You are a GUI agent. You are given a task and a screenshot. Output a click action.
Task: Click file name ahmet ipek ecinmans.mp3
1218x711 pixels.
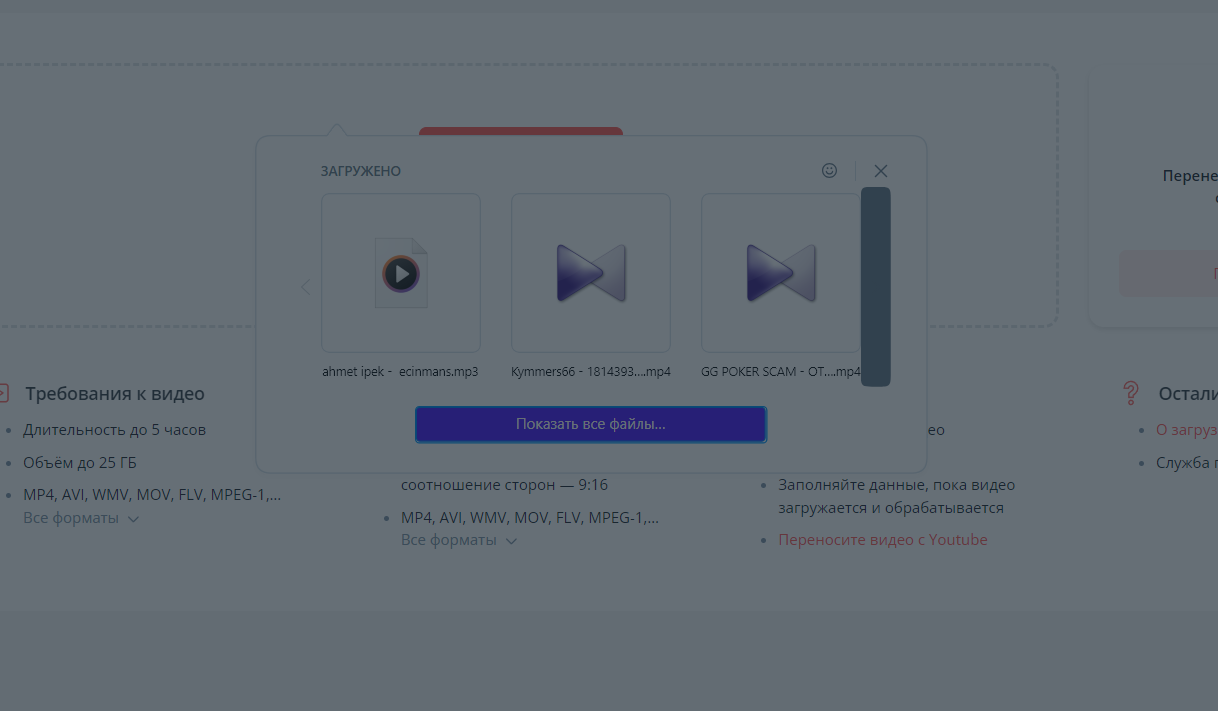tap(400, 371)
